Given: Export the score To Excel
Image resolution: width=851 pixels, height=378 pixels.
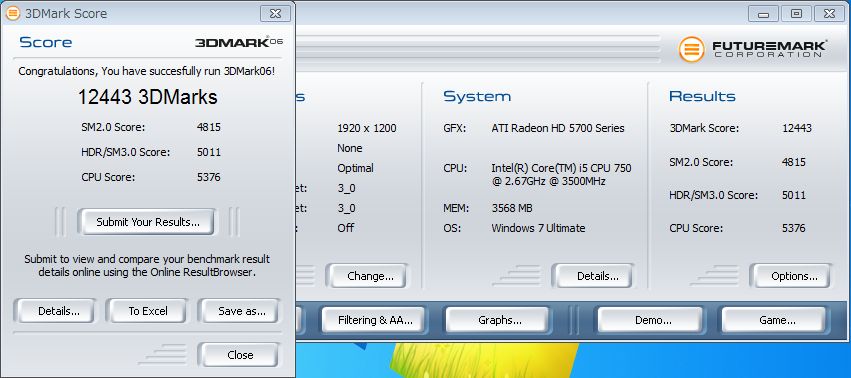Looking at the screenshot, I should 148,311.
